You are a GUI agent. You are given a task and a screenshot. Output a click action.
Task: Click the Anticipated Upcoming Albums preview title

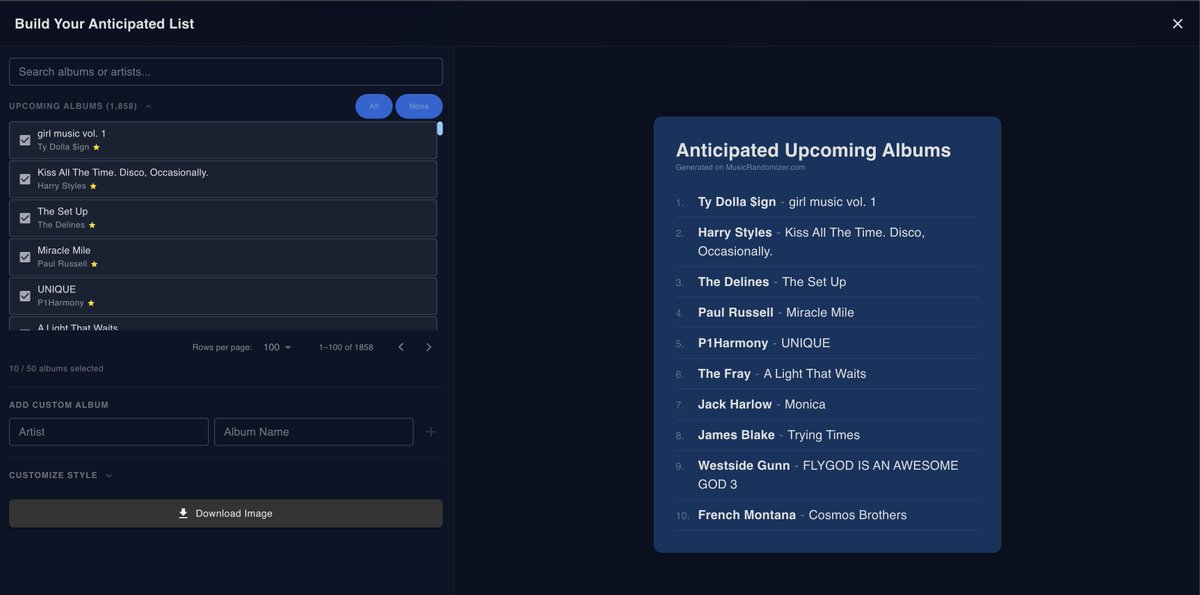pos(813,150)
